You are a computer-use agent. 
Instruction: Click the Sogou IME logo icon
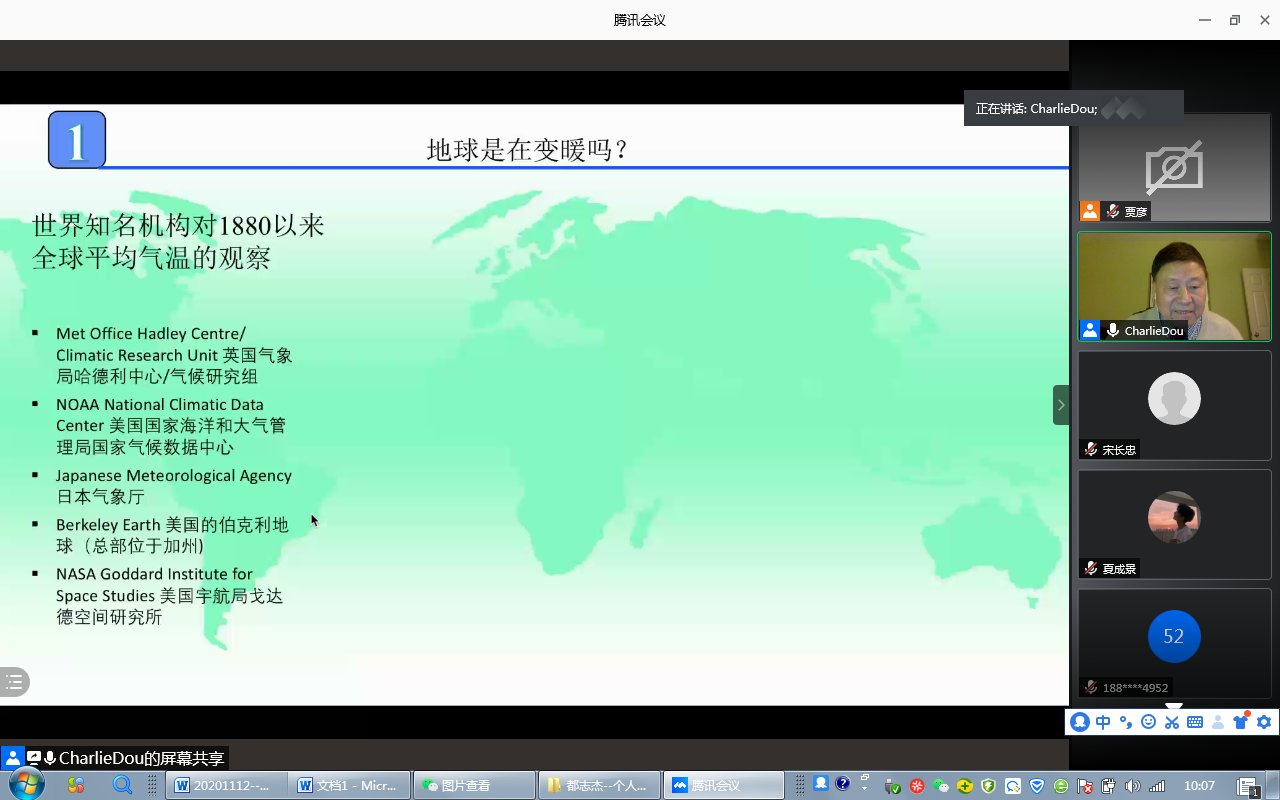pos(1080,722)
